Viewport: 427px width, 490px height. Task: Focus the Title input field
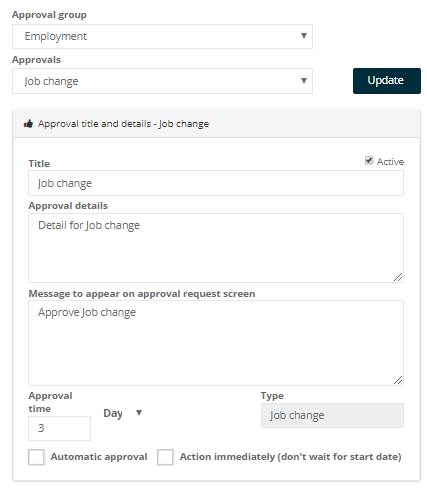click(216, 183)
